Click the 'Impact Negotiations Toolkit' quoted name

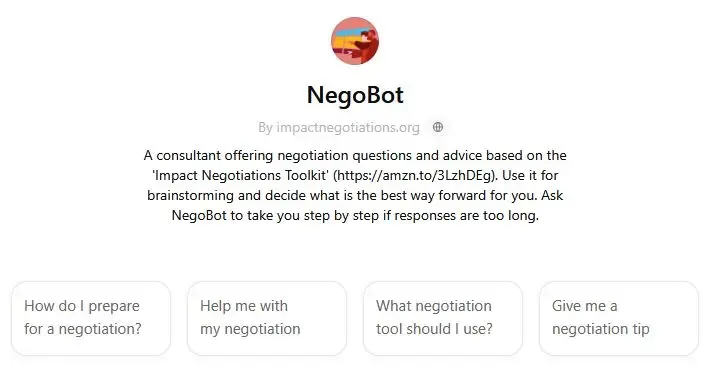click(241, 176)
